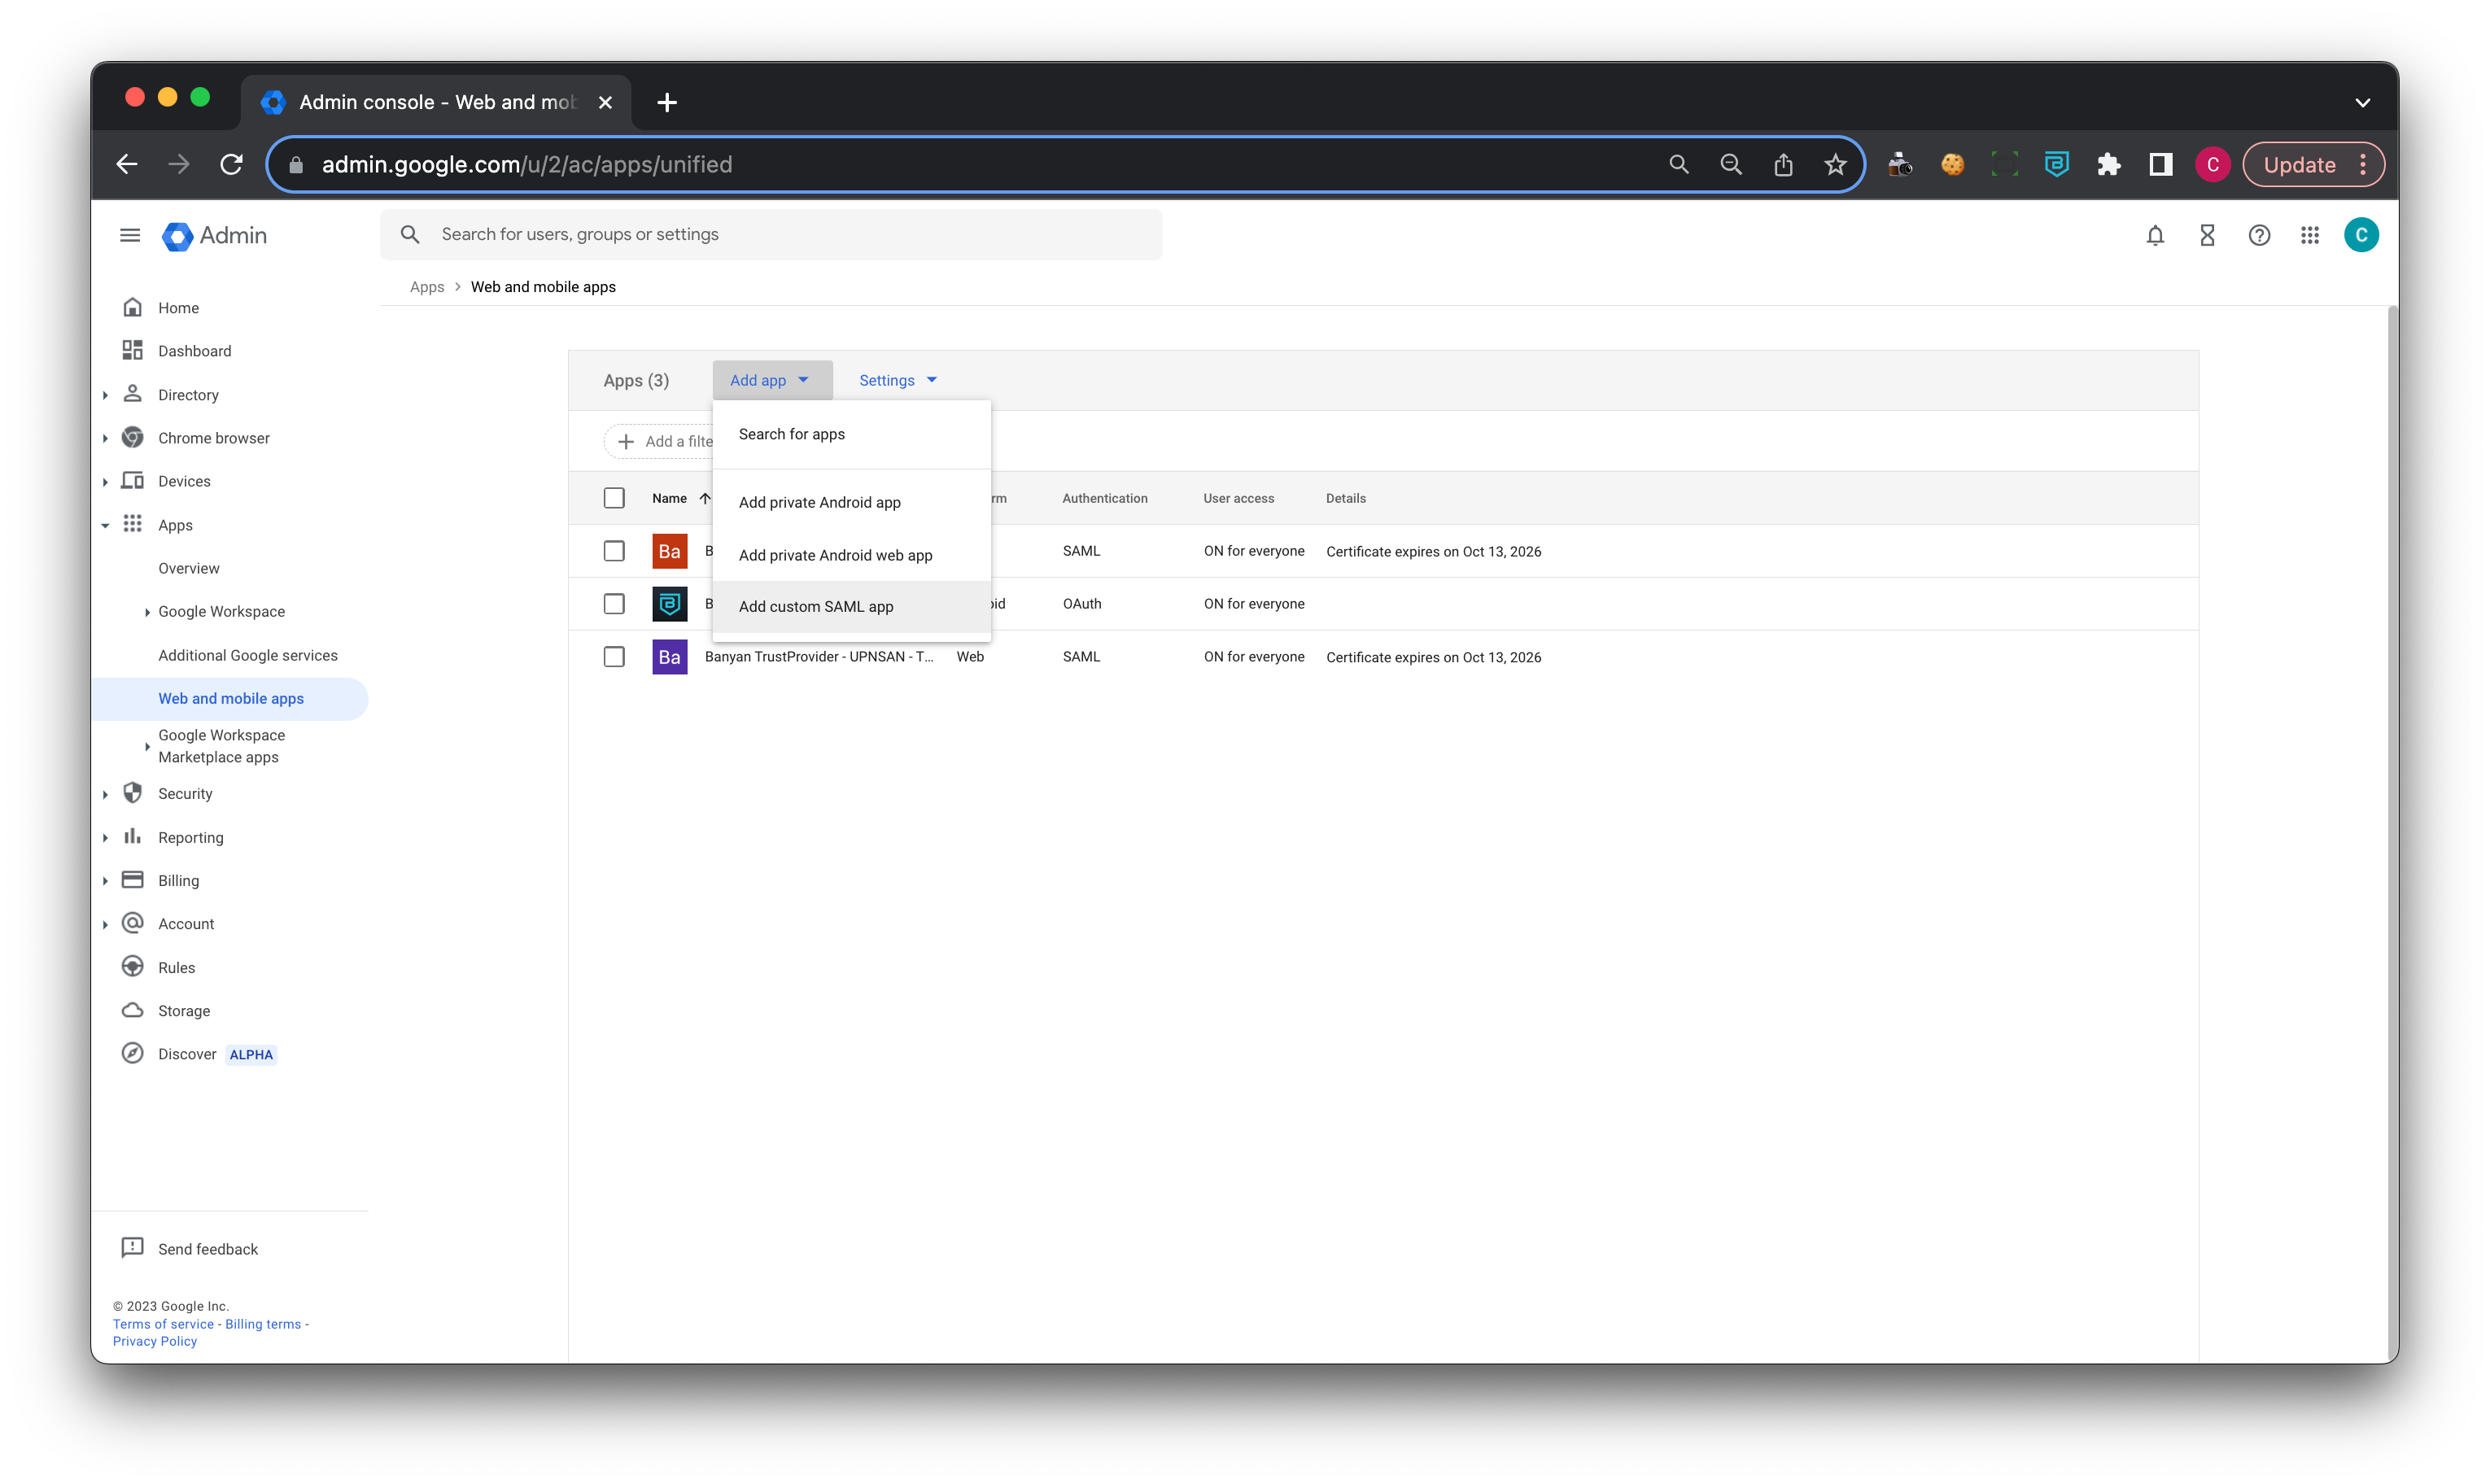Bookmark this page with star icon

(x=1835, y=165)
